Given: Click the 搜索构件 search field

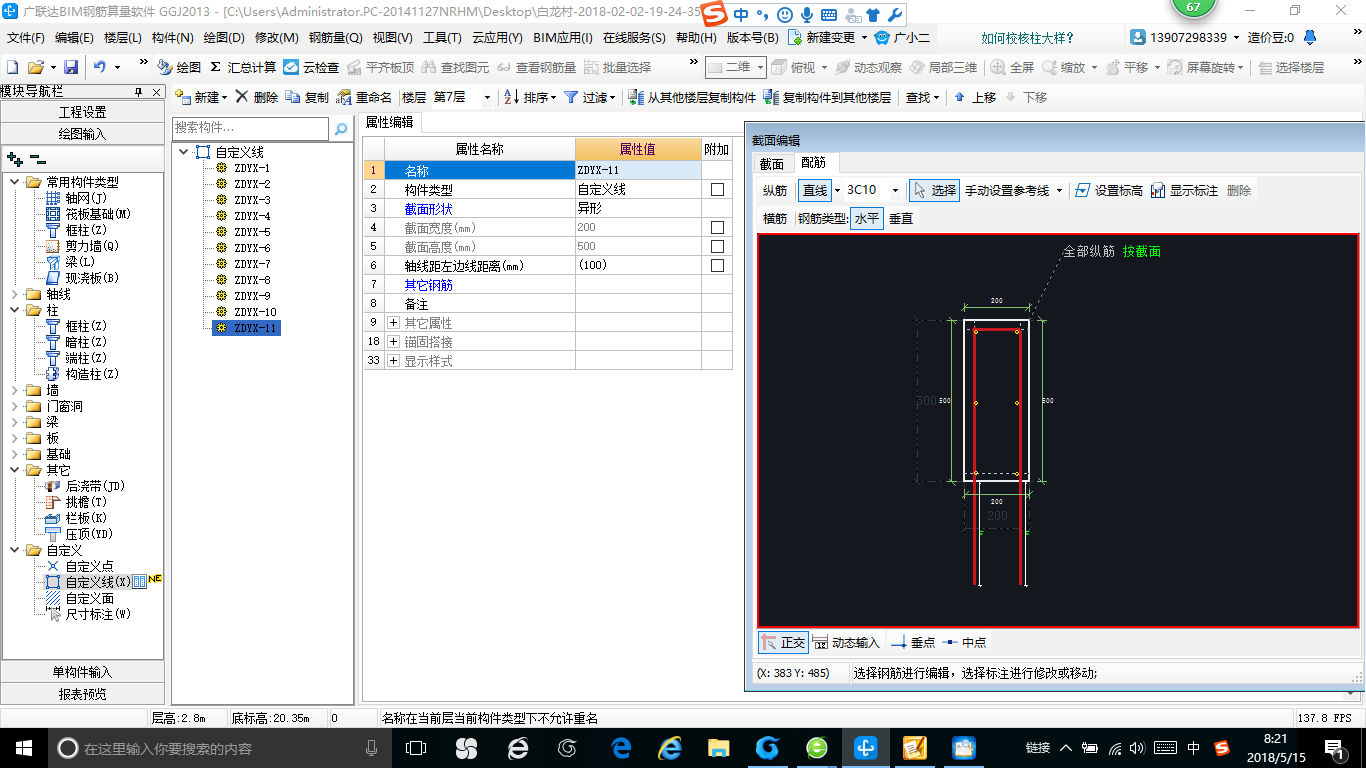Looking at the screenshot, I should [250, 128].
